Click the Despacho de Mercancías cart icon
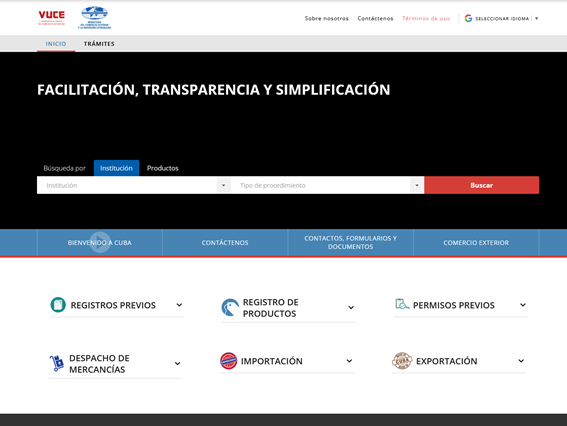This screenshot has height=426, width=567. click(x=56, y=363)
